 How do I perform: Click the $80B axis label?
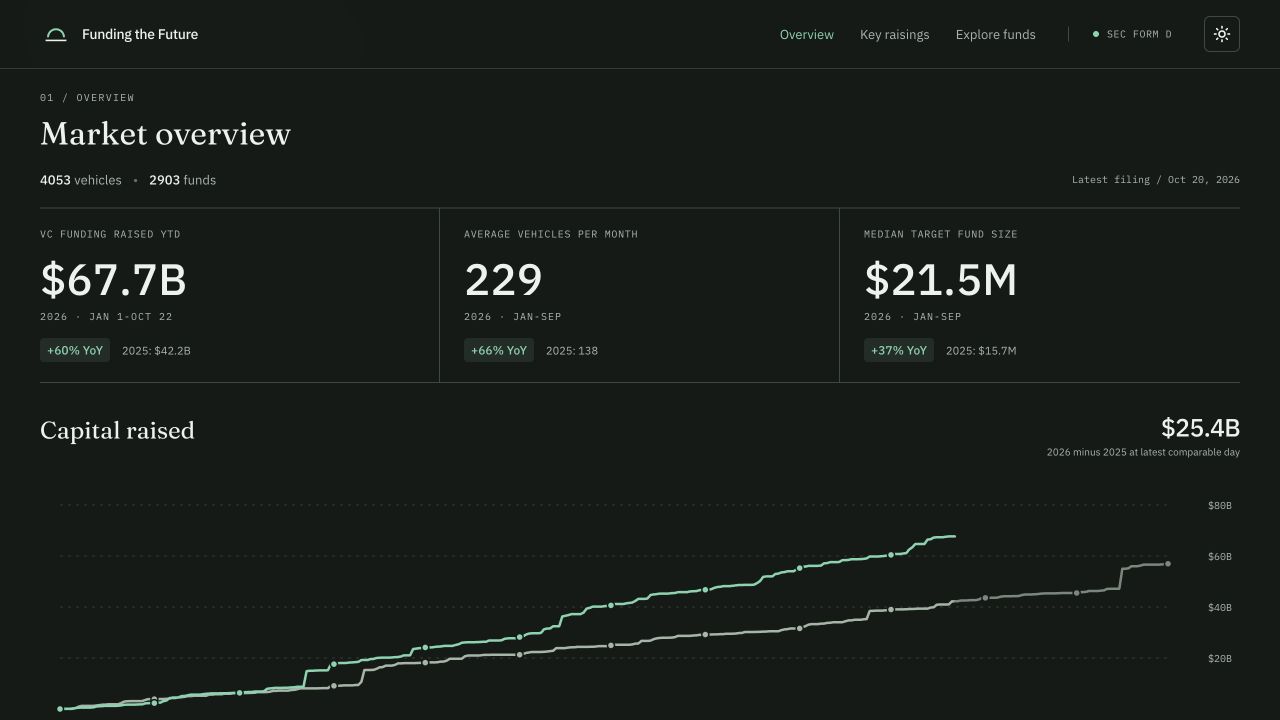pos(1220,506)
